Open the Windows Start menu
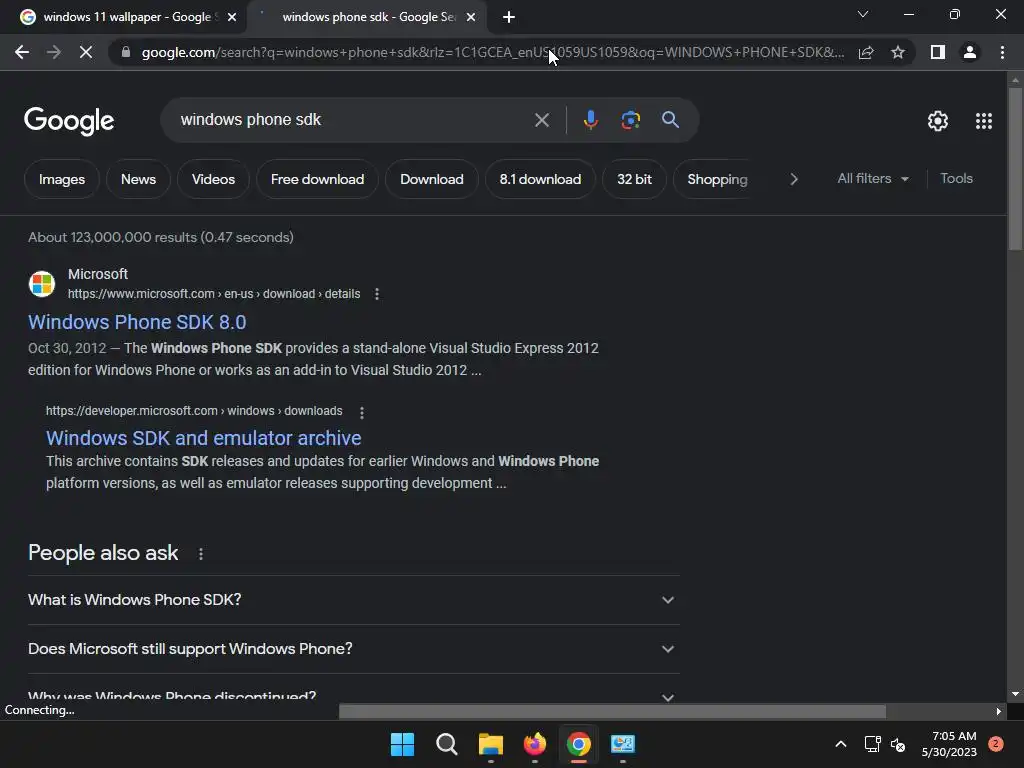 (402, 744)
